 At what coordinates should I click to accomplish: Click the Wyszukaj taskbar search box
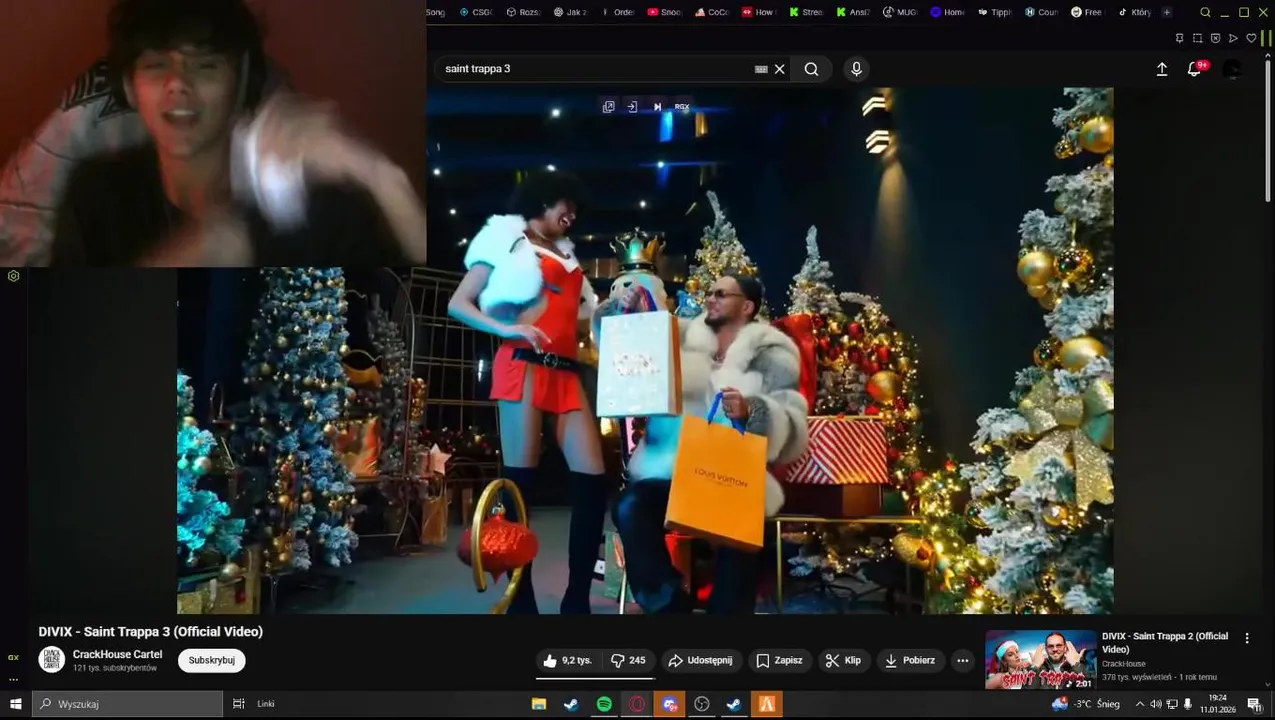[127, 704]
